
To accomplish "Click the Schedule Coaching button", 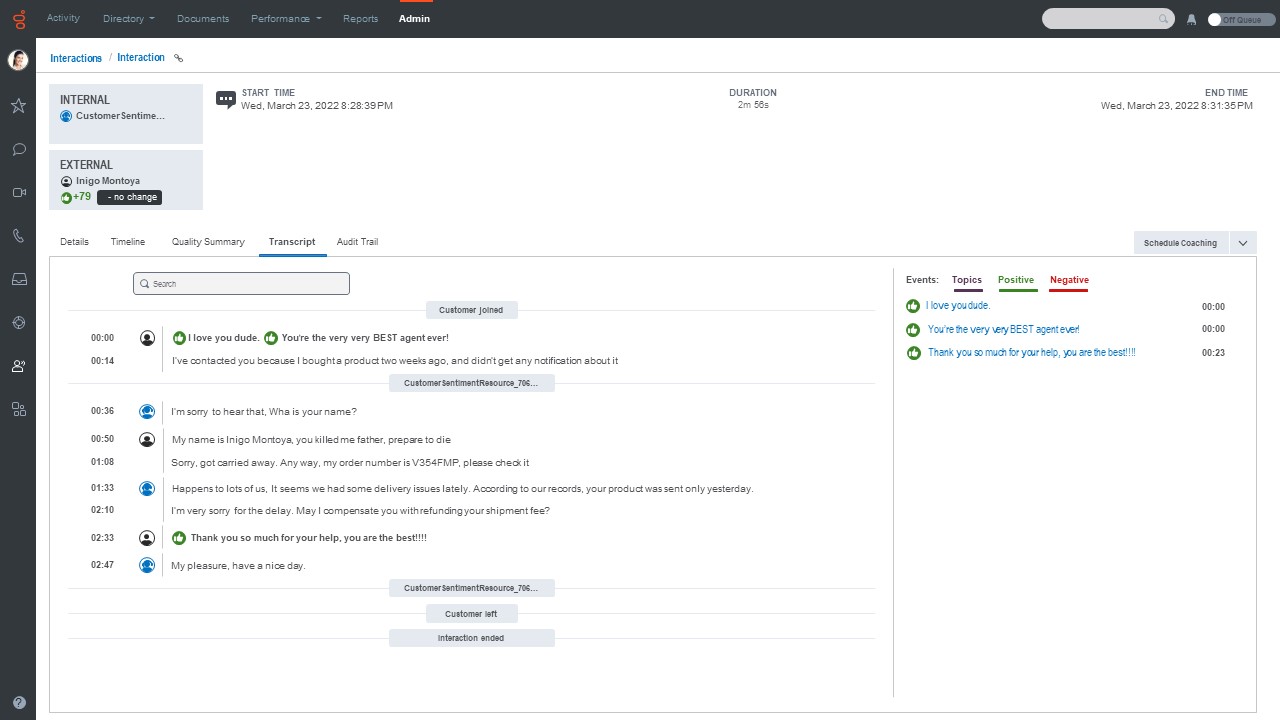I will pyautogui.click(x=1180, y=243).
